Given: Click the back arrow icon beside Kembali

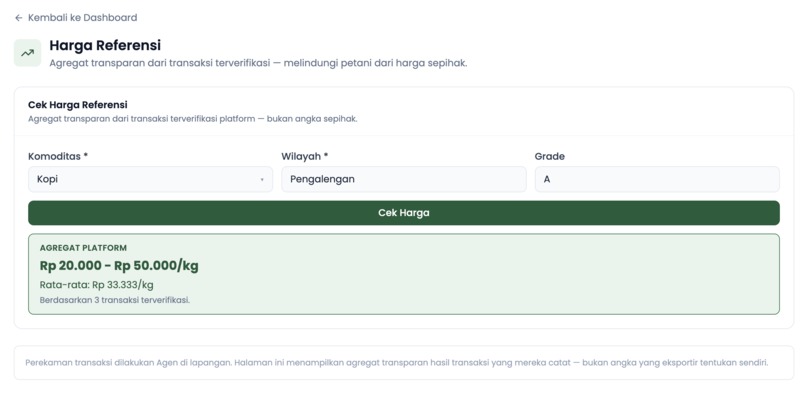Looking at the screenshot, I should [19, 18].
